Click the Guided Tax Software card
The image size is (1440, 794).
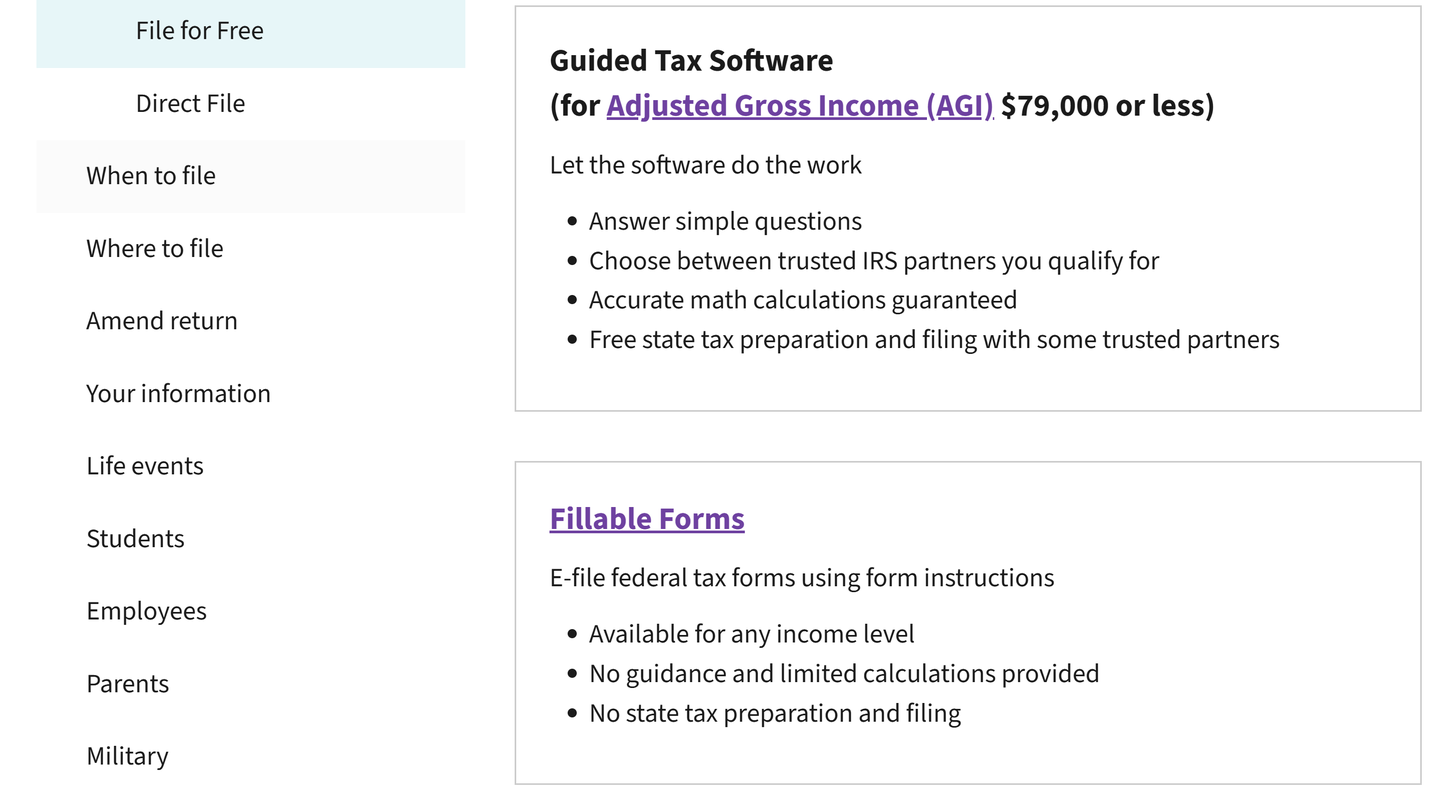click(968, 209)
